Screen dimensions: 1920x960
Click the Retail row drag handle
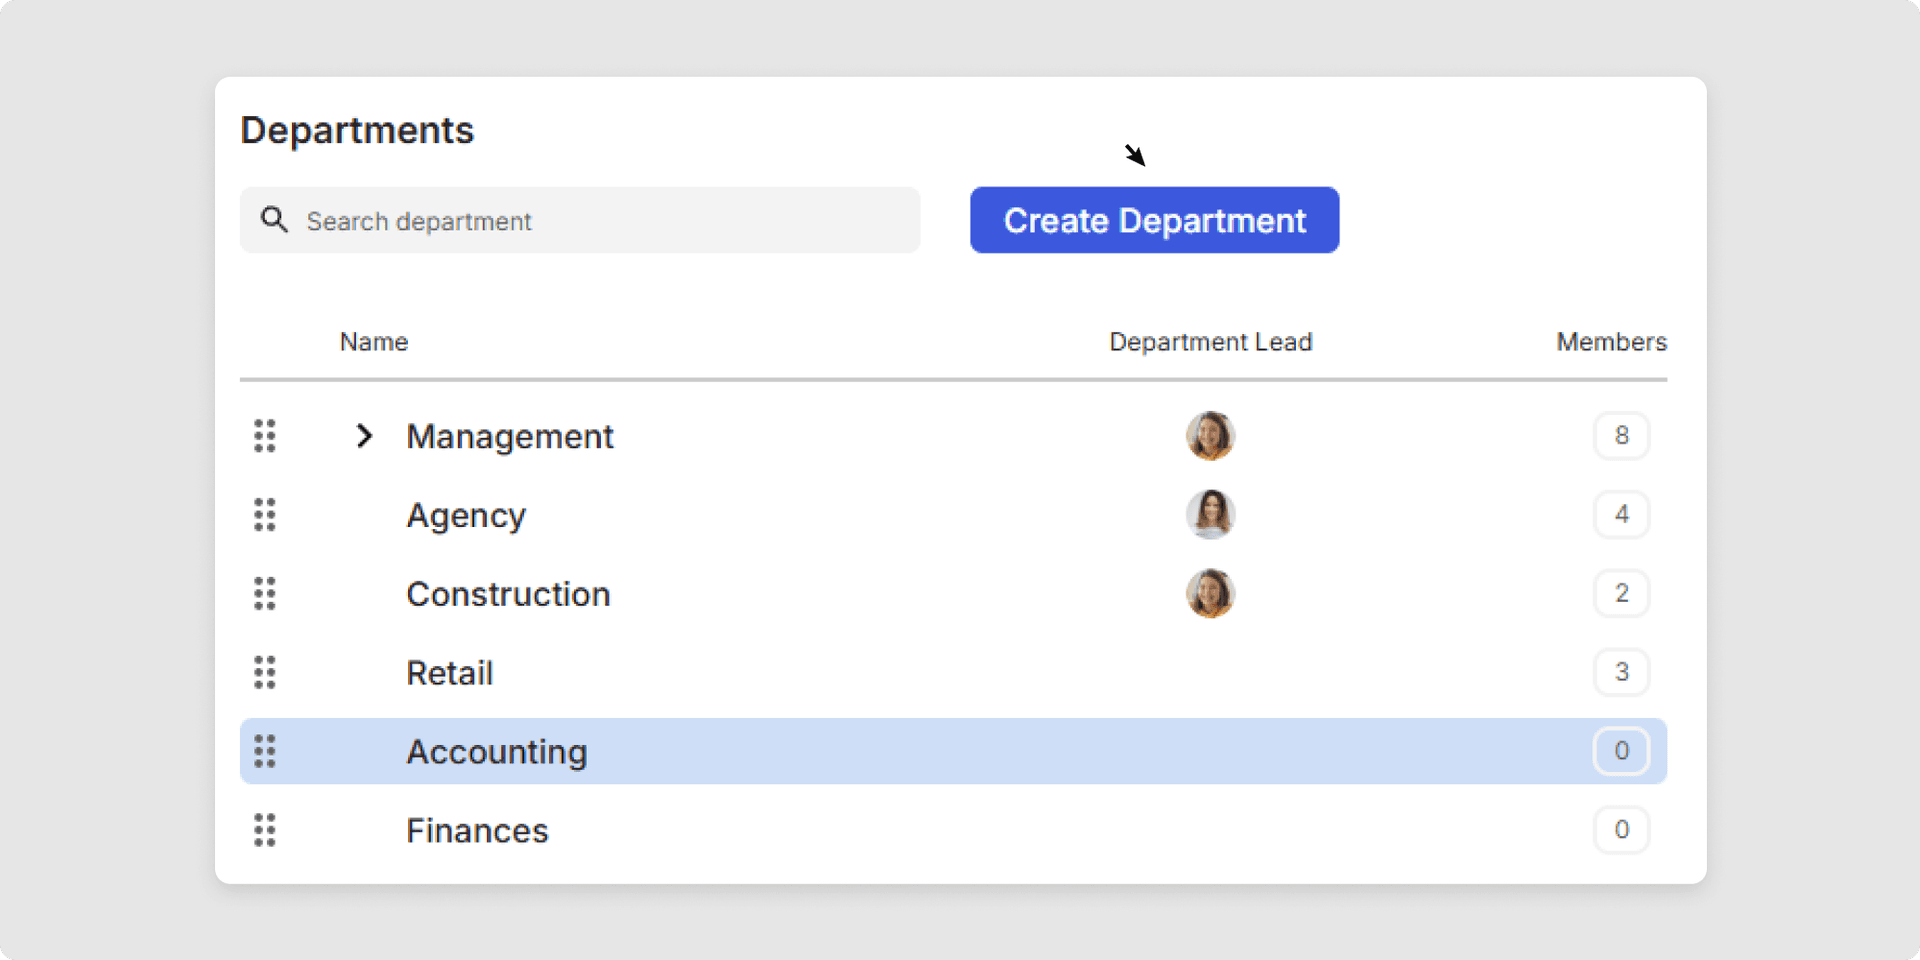(265, 673)
